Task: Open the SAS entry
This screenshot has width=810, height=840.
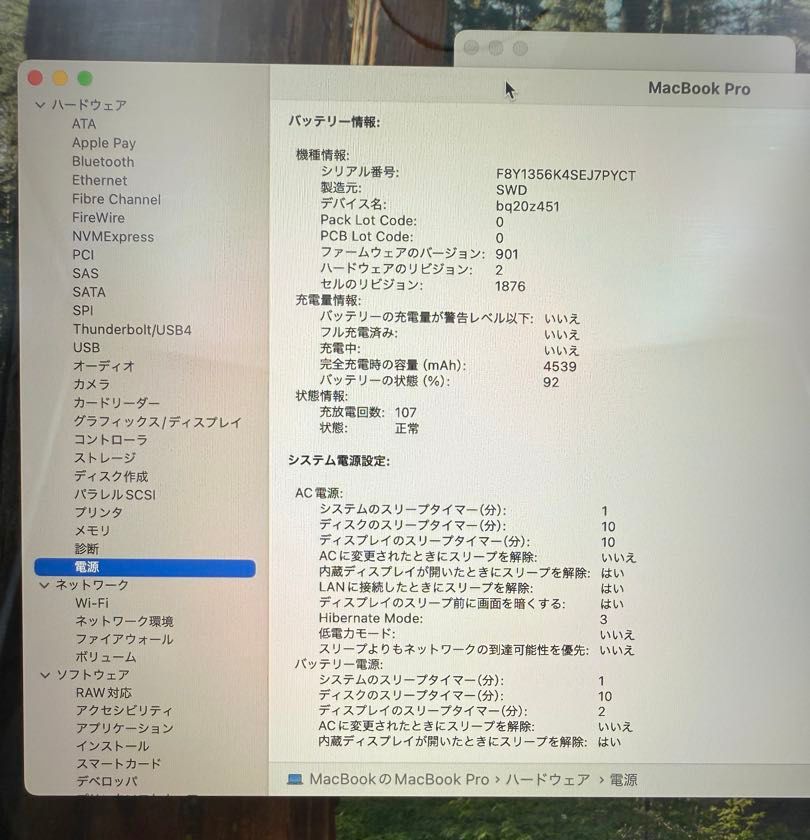Action: coord(86,274)
